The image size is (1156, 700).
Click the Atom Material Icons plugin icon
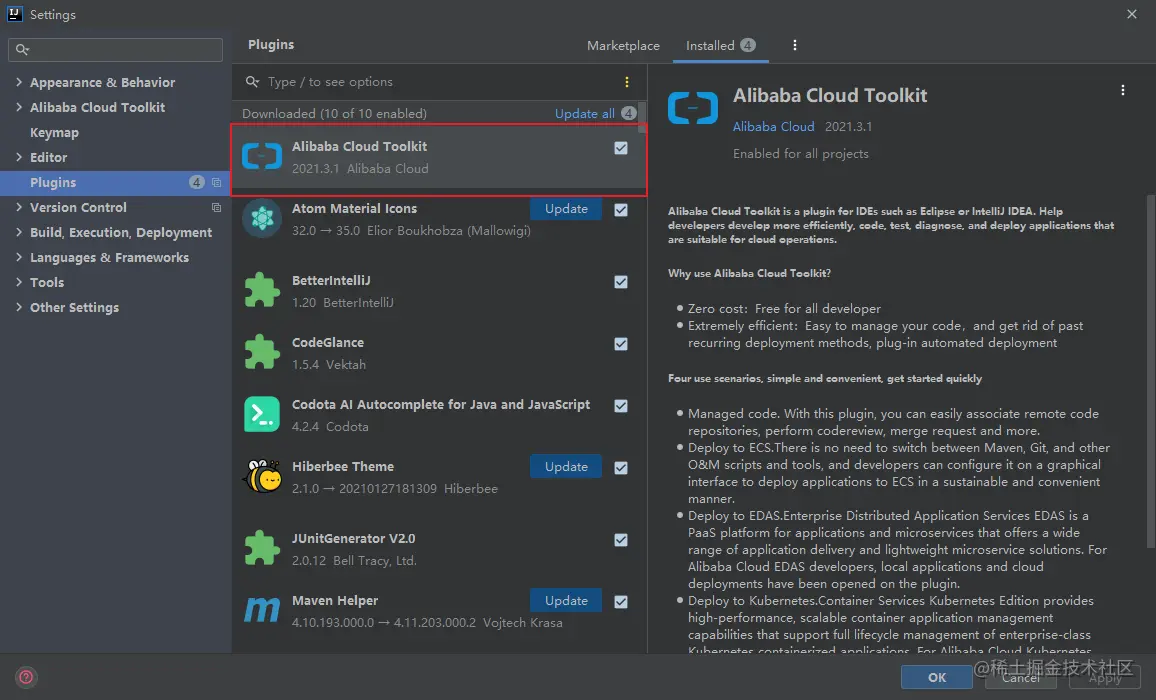262,218
